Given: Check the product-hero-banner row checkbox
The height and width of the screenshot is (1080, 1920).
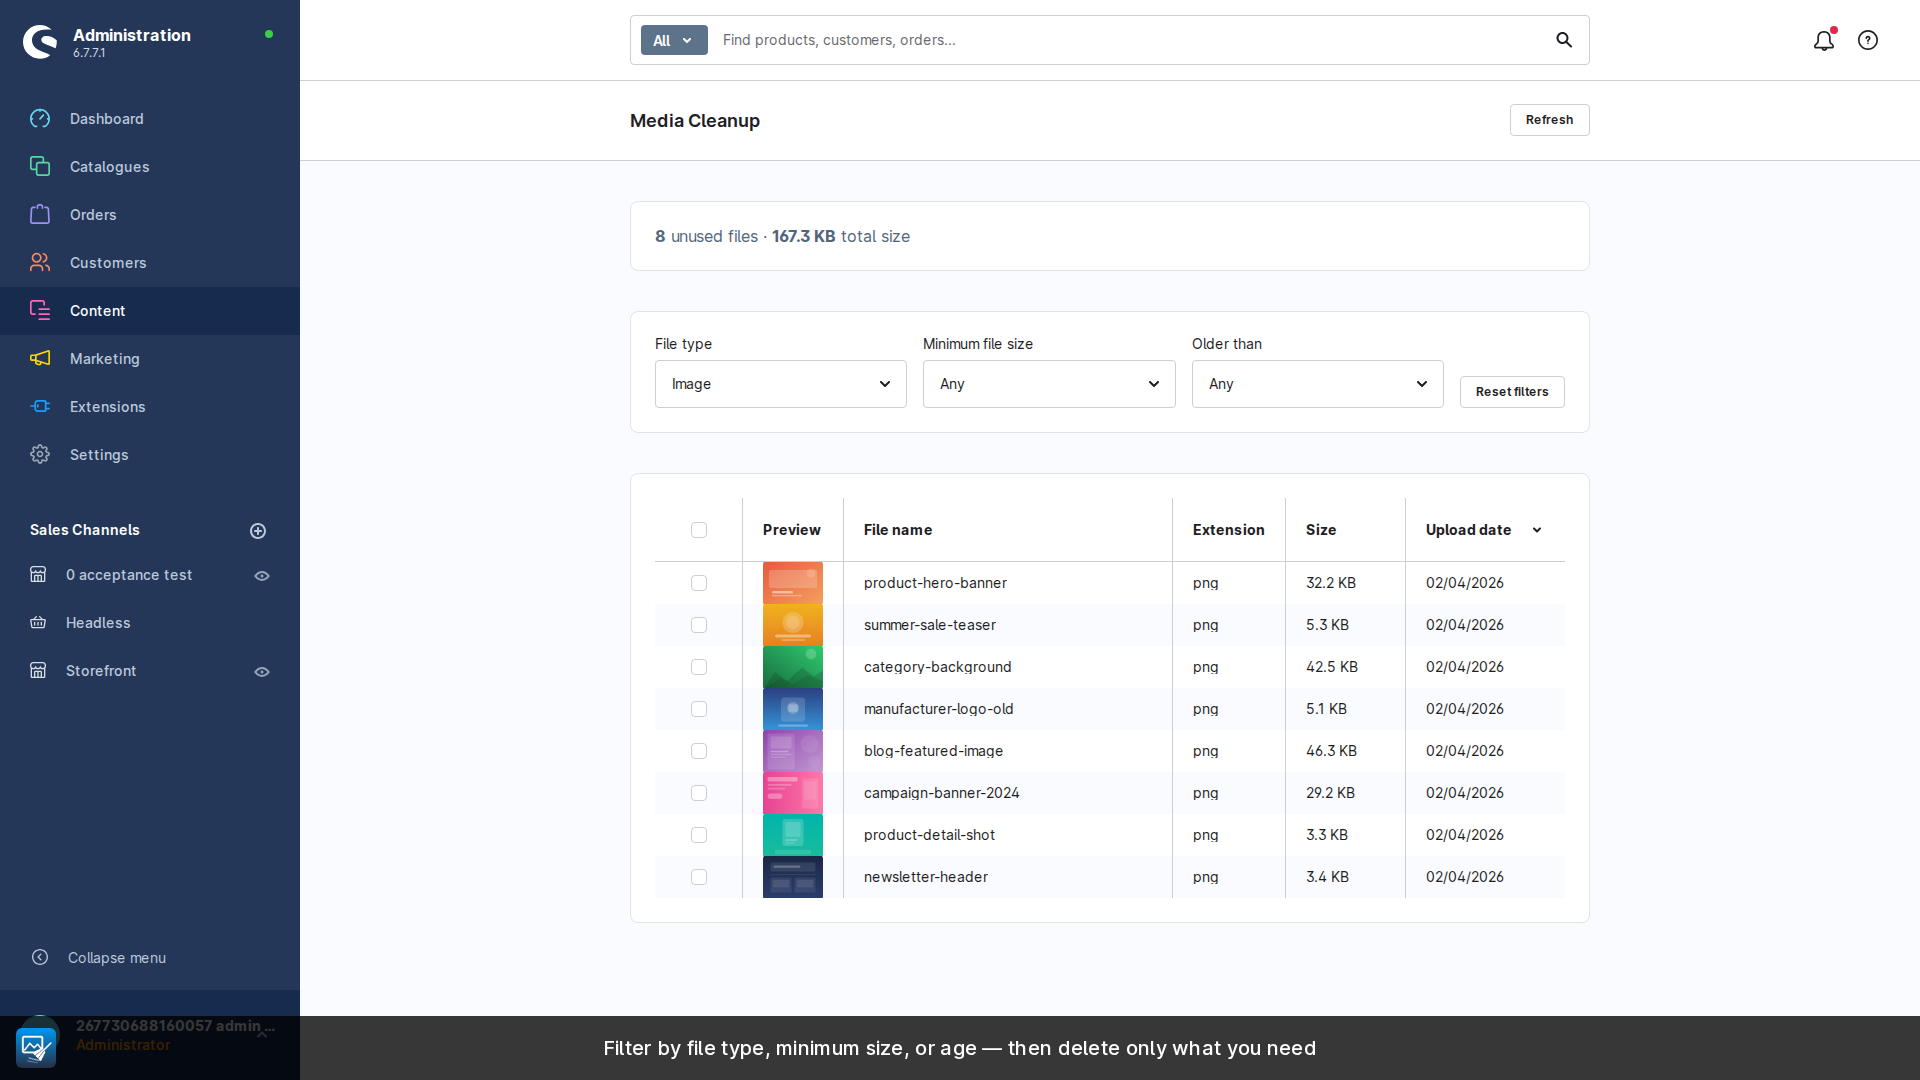Looking at the screenshot, I should 699,583.
